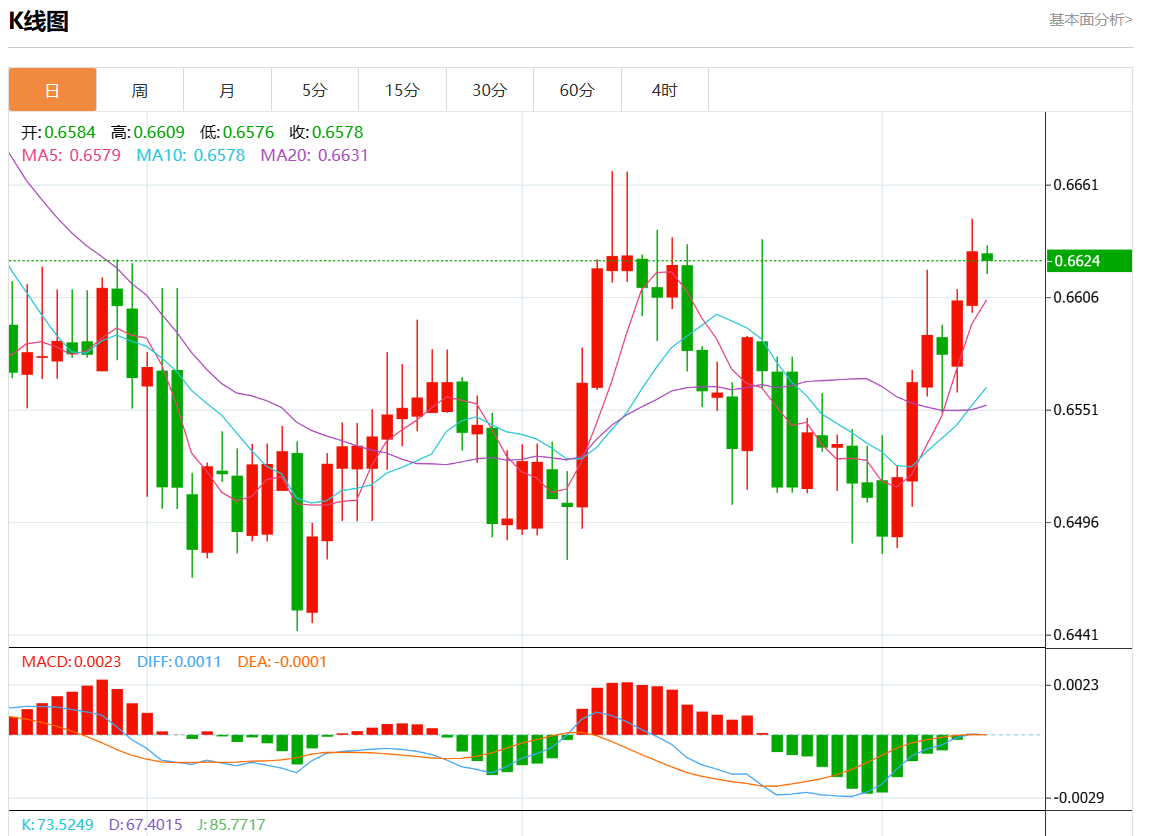Viewport: 1153px width, 836px height.
Task: Click the 0.6661 price axis label
Action: point(1076,185)
